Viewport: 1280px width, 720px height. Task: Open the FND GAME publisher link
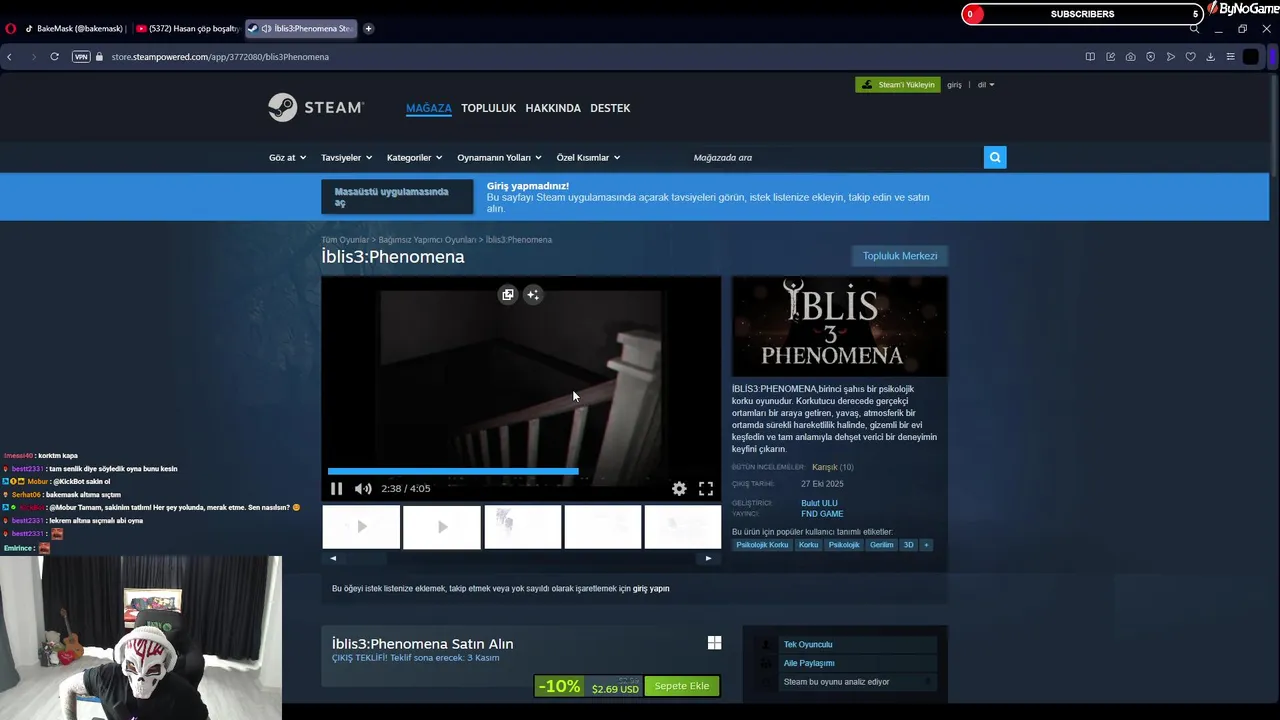point(822,514)
